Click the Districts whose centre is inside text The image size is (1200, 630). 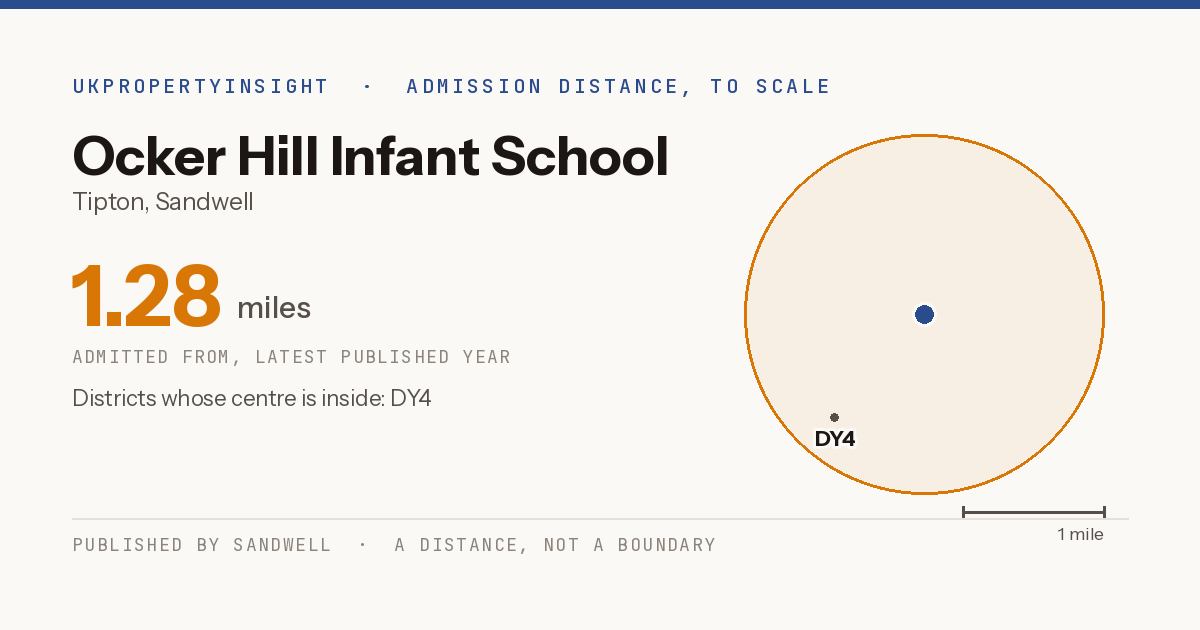(x=252, y=398)
